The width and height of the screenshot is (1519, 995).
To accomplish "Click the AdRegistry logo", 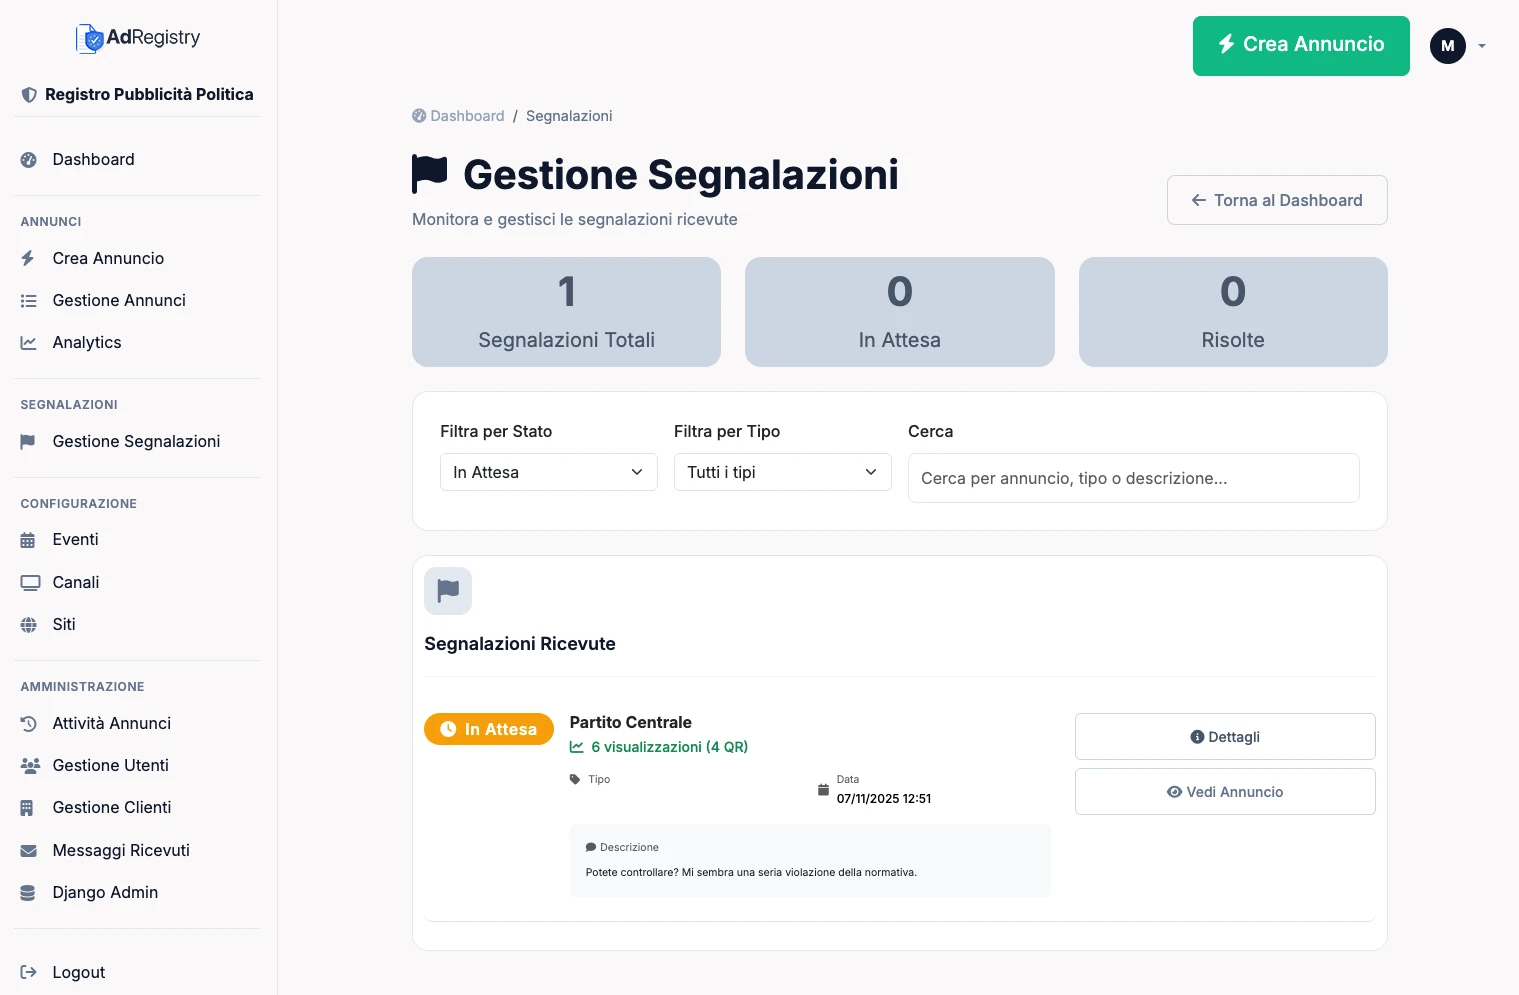I will 137,38.
